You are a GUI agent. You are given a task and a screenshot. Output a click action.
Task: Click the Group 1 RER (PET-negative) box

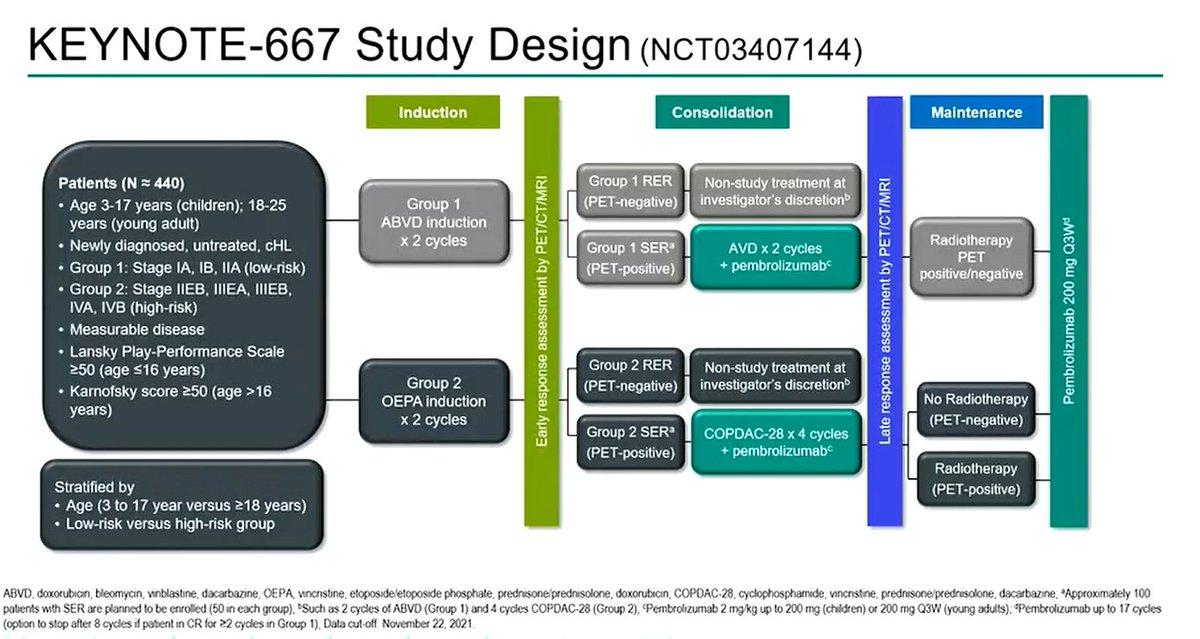pyautogui.click(x=631, y=193)
